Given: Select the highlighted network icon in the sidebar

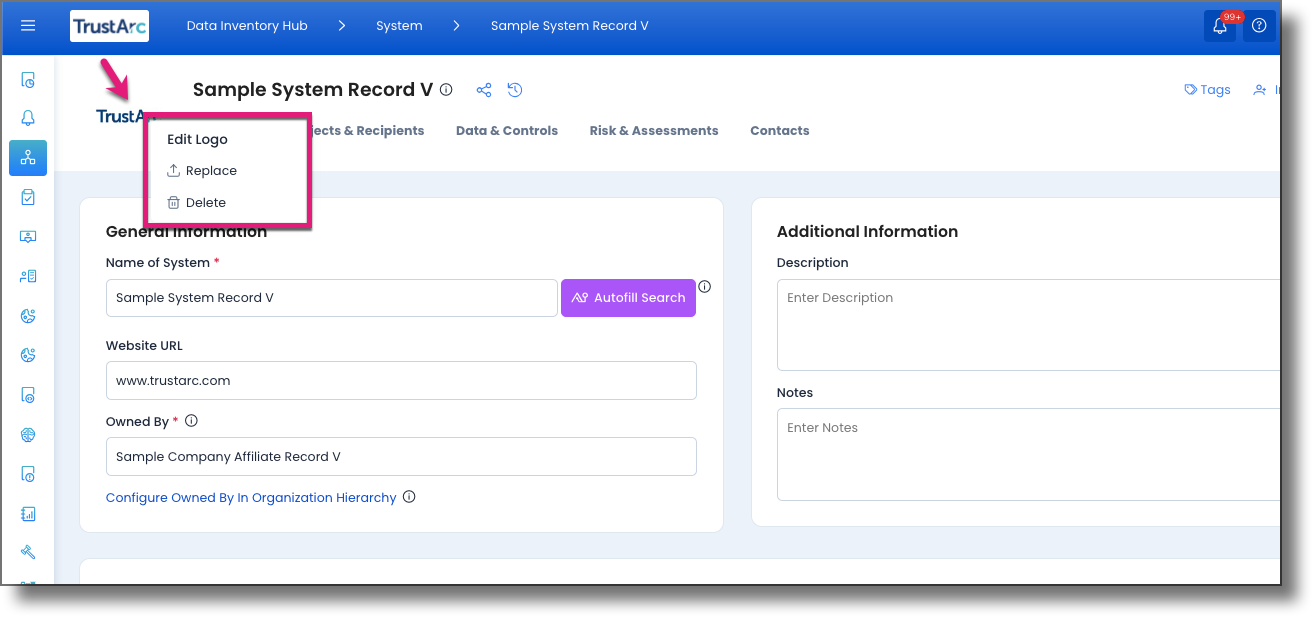Looking at the screenshot, I should [x=28, y=157].
